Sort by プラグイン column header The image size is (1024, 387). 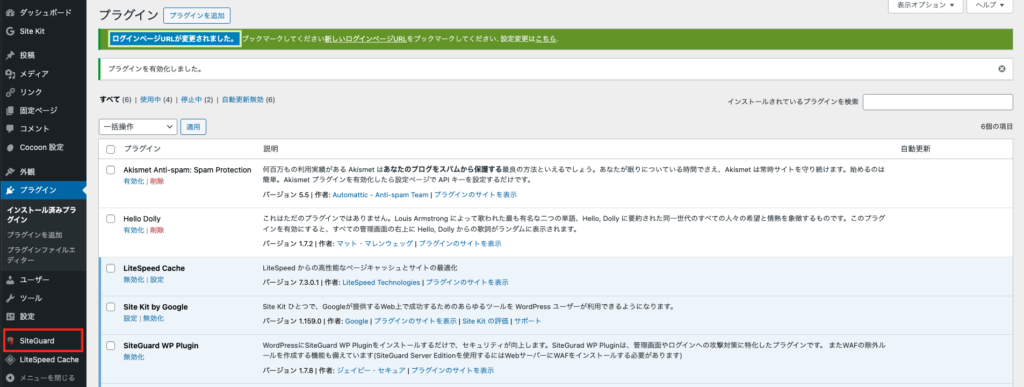point(142,149)
